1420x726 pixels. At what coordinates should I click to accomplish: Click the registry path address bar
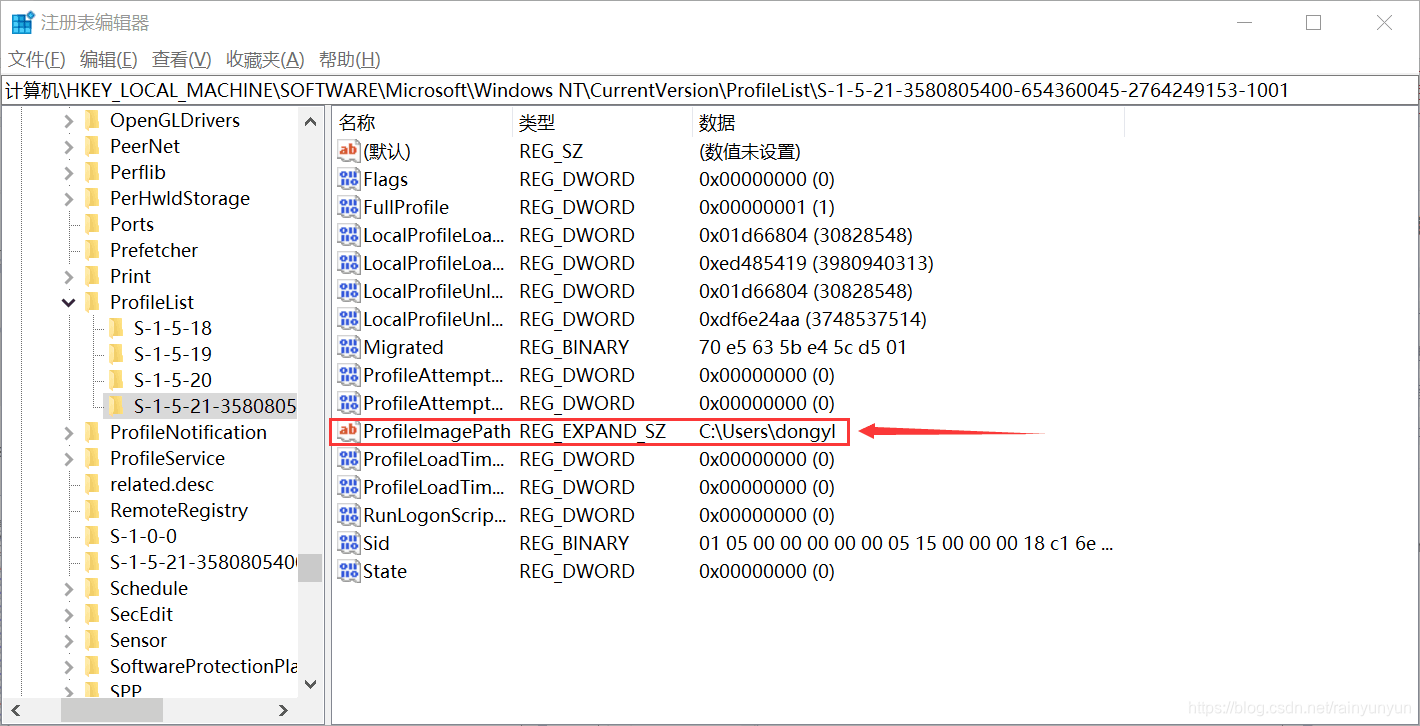tap(709, 90)
